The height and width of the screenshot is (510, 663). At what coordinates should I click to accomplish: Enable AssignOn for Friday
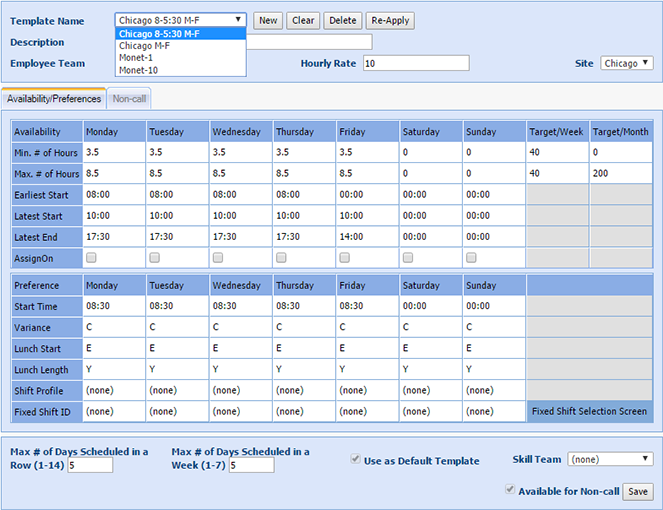click(x=345, y=258)
